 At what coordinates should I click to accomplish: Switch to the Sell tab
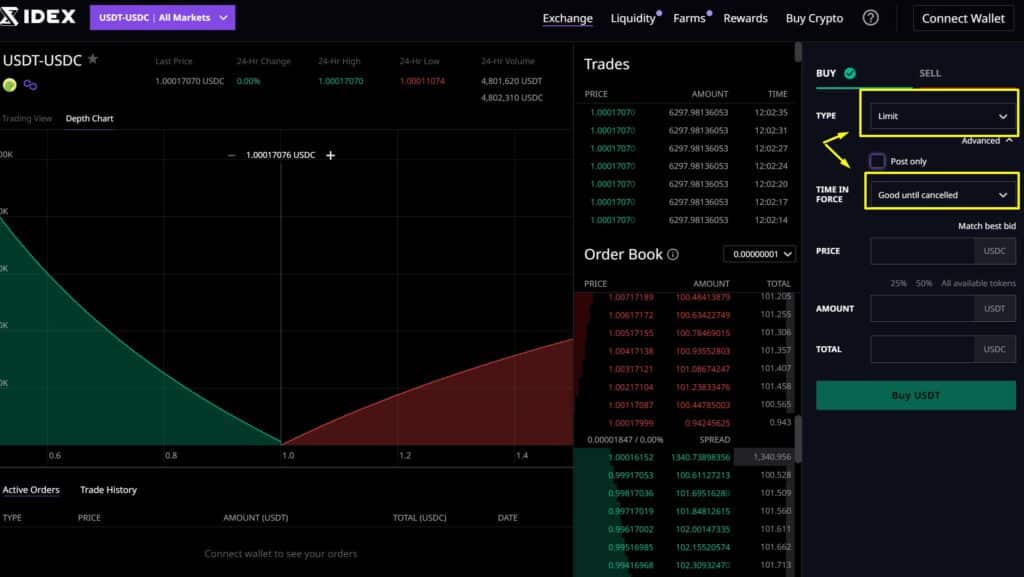pos(930,73)
